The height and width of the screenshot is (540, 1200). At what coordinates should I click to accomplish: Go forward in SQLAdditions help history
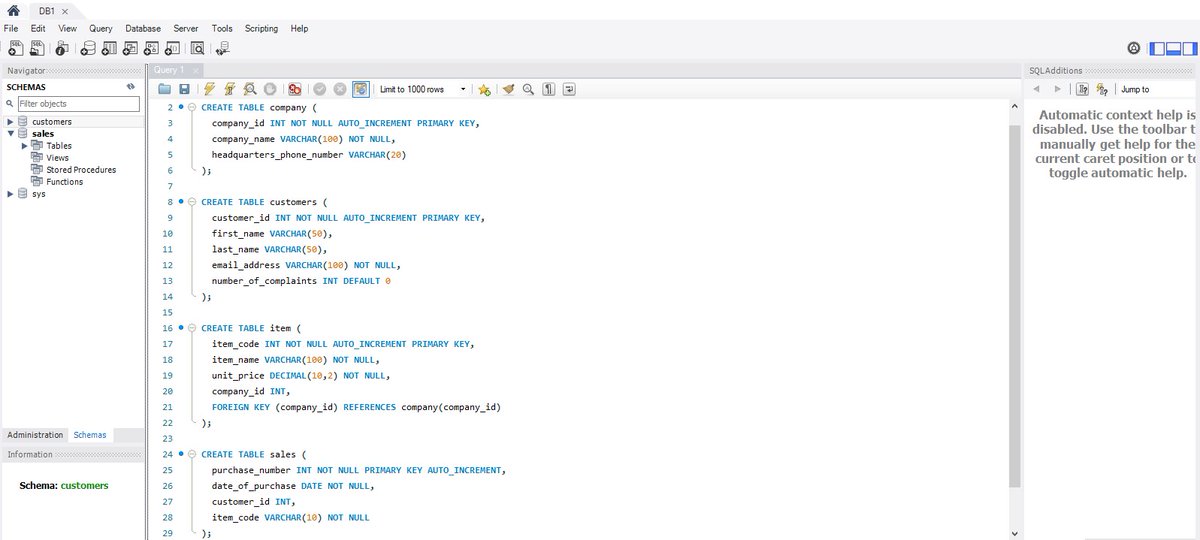[1057, 89]
